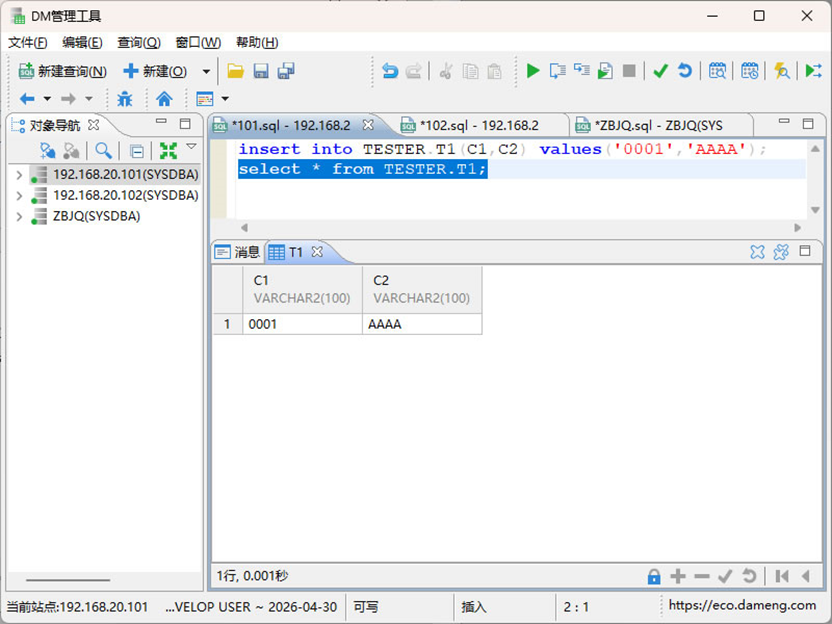Image resolution: width=832 pixels, height=624 pixels.
Task: Click the green expand arrows icon in navigator
Action: point(168,151)
